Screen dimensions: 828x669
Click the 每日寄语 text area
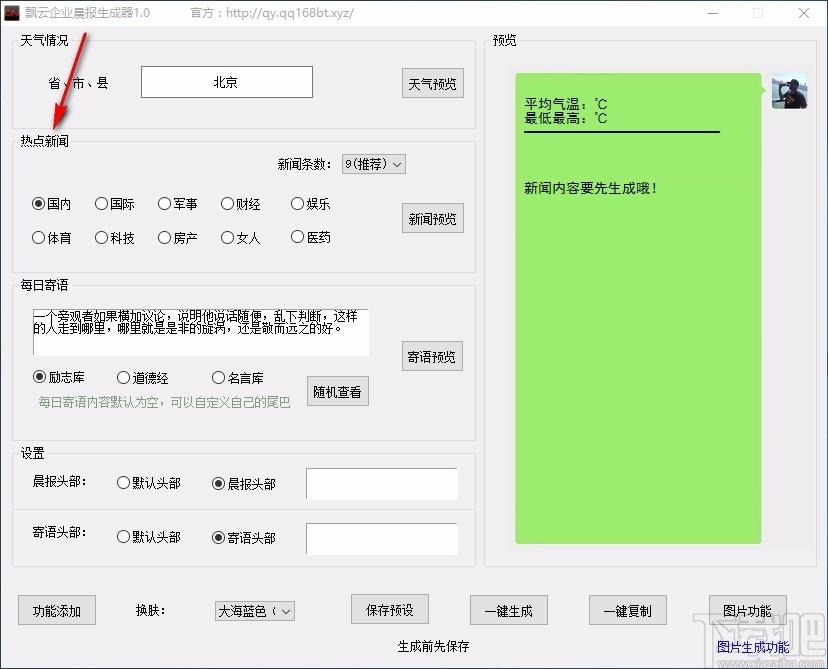pos(201,332)
